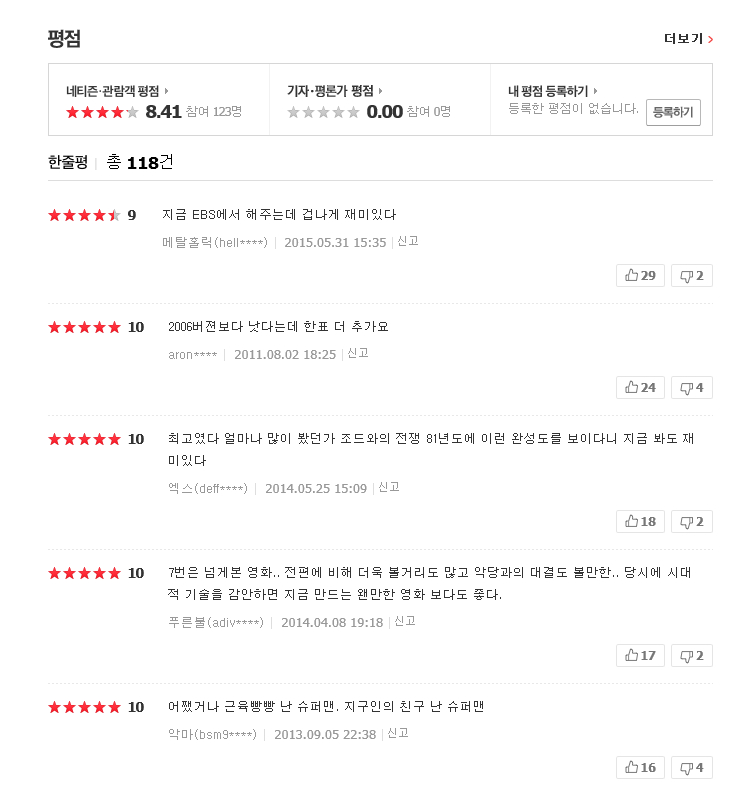This screenshot has width=752, height=794.
Task: Thumbs-up aron**** review showing 24 likes
Action: [x=640, y=387]
